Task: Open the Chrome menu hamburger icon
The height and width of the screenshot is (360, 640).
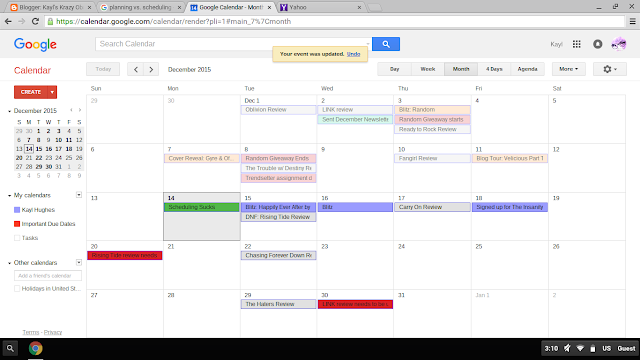Action: click(x=632, y=21)
